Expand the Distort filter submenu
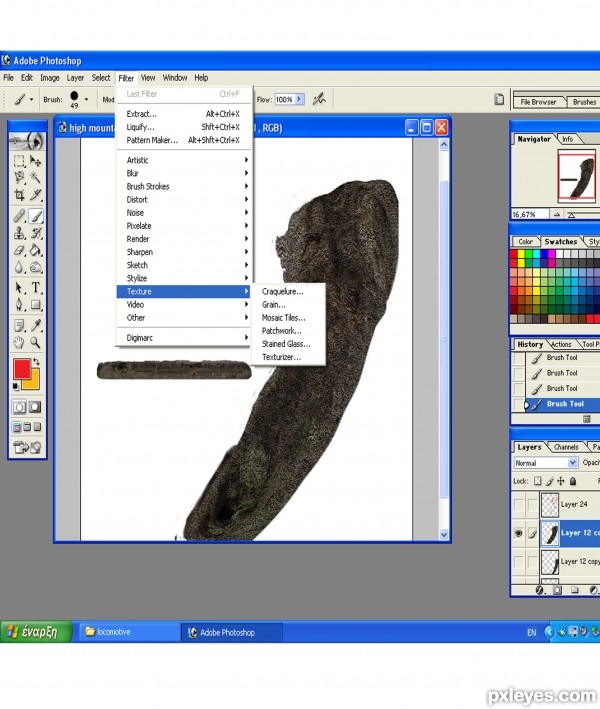Viewport: 600px width, 709px height. (x=183, y=199)
